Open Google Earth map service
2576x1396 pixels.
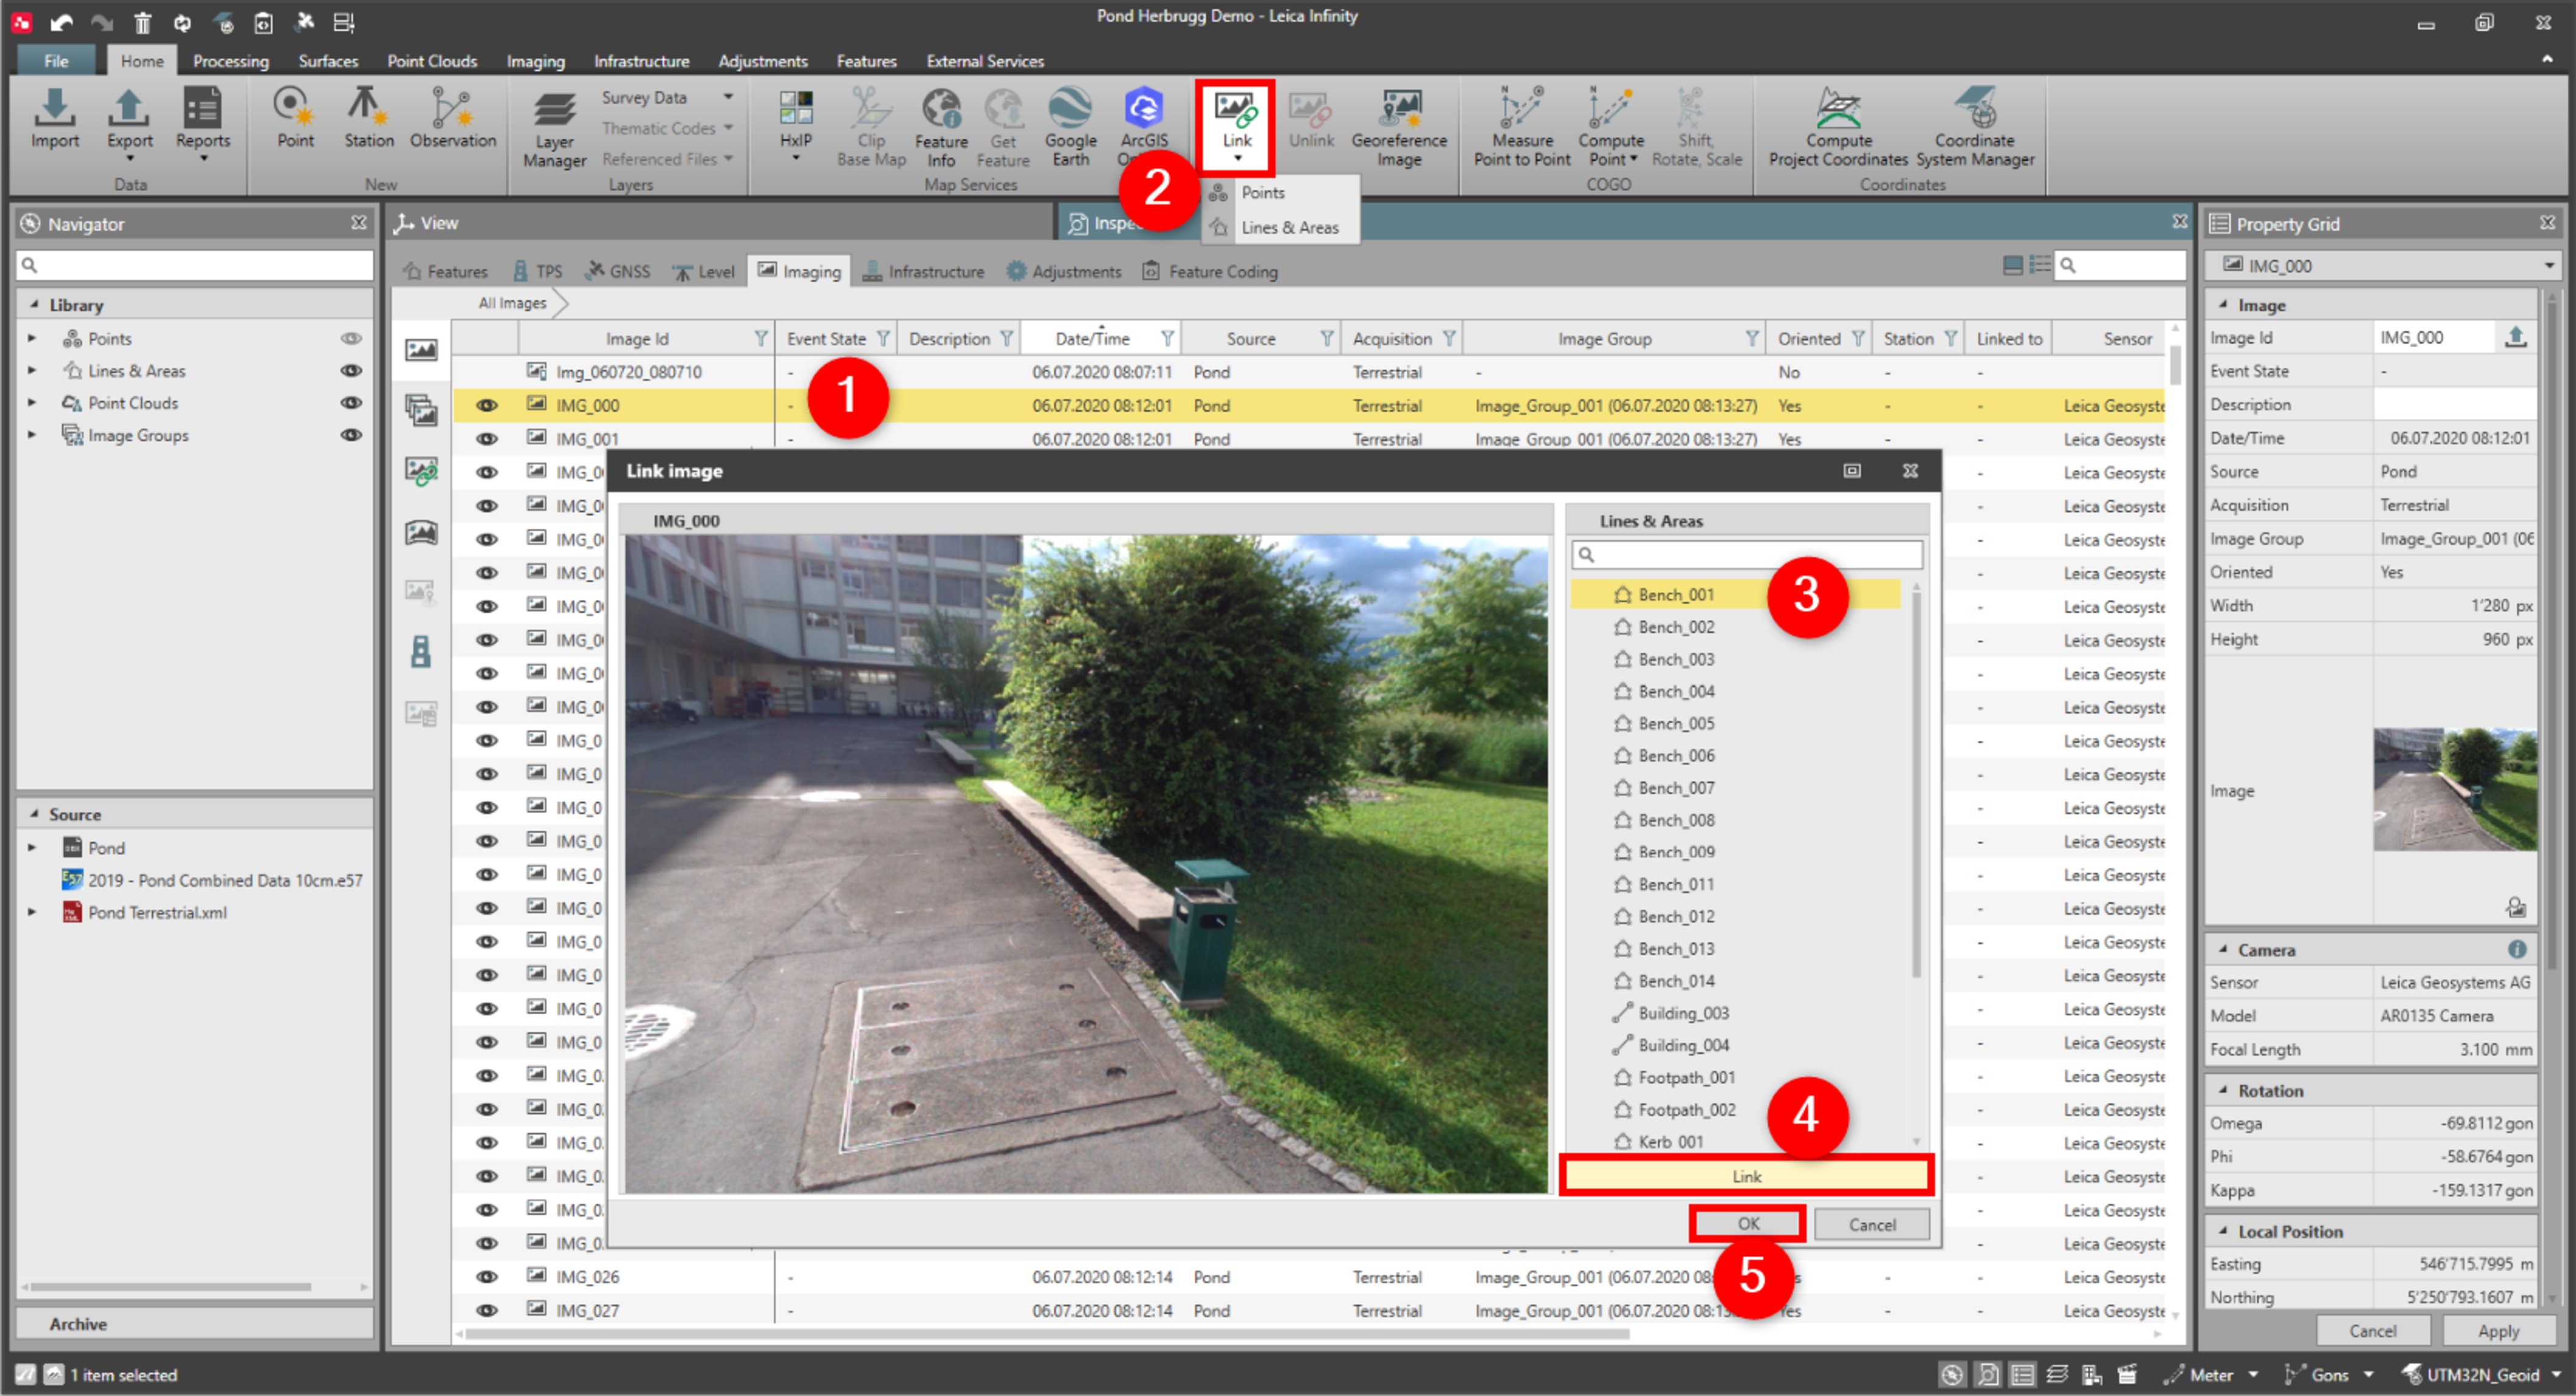tap(1070, 128)
